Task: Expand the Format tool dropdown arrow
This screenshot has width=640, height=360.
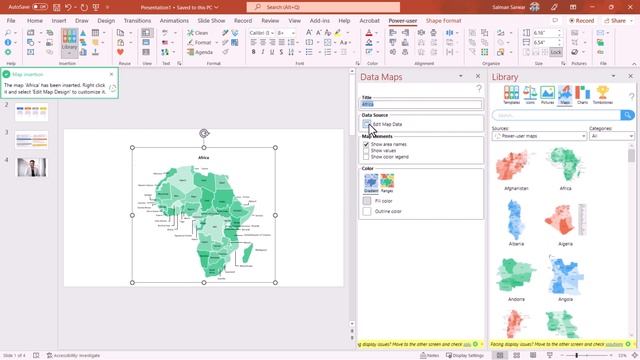Action: pos(216,42)
